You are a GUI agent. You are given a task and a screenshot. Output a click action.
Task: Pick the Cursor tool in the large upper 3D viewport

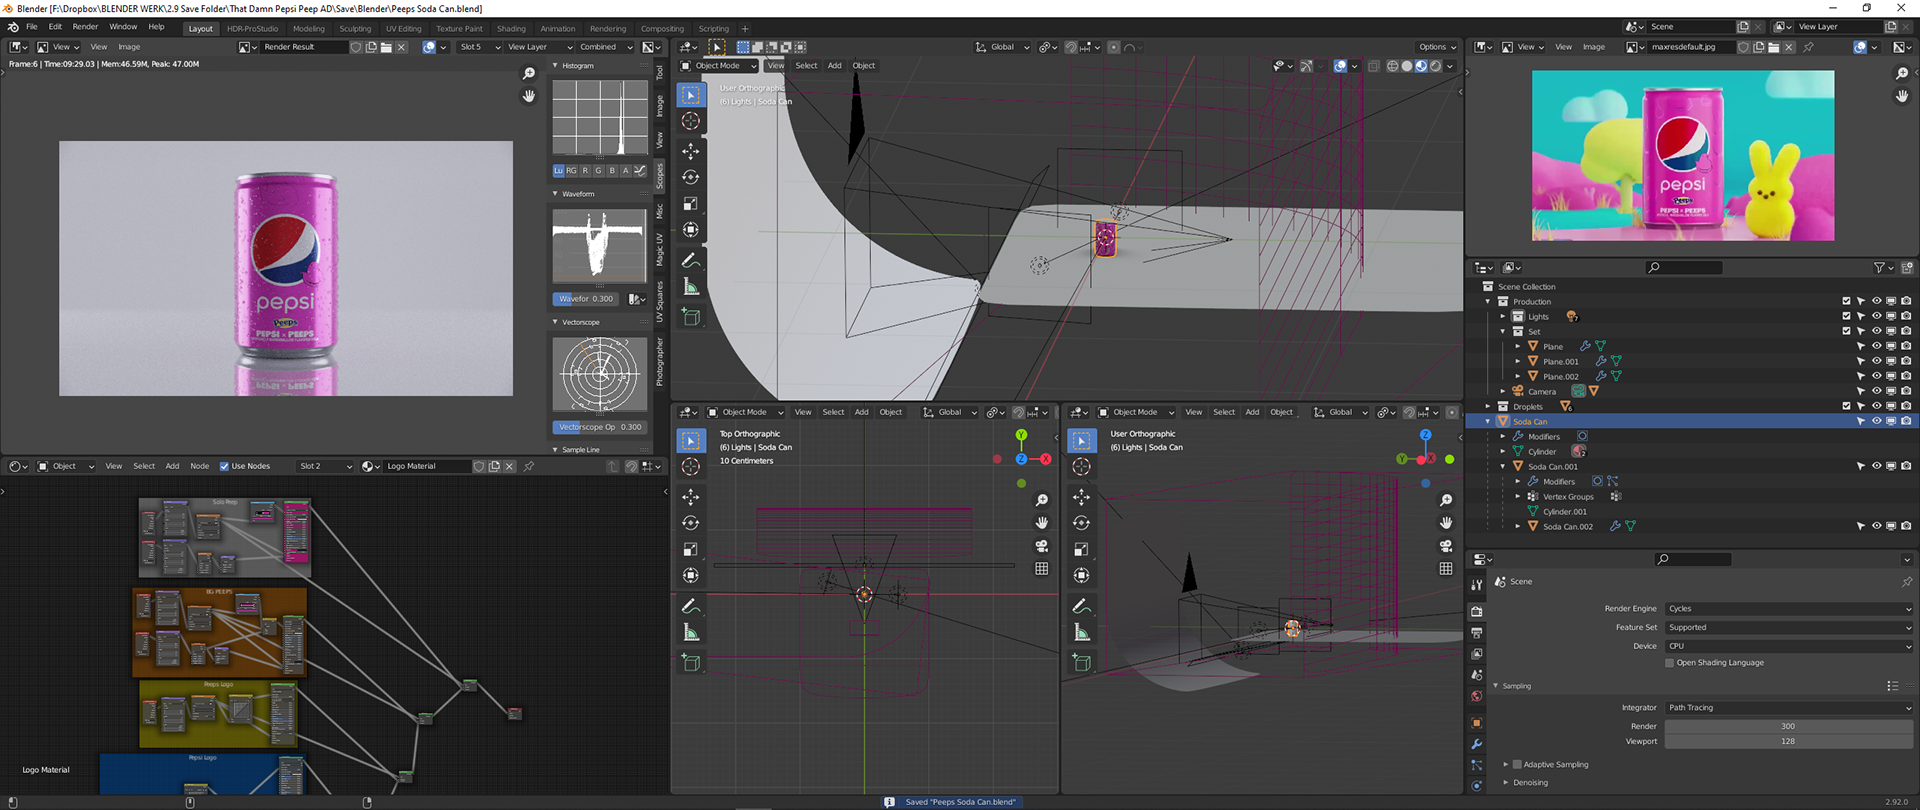(x=691, y=121)
